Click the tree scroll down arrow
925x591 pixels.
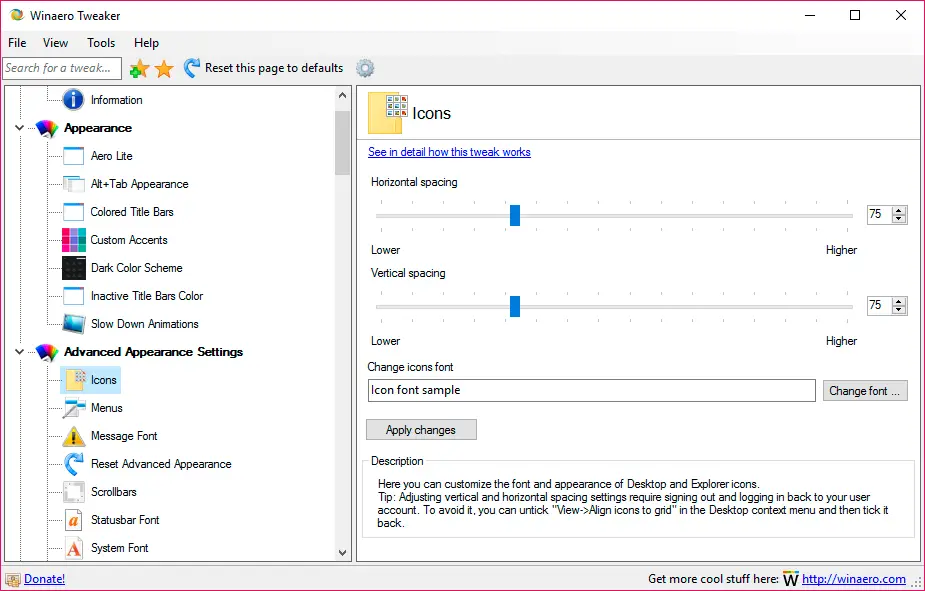[x=343, y=553]
